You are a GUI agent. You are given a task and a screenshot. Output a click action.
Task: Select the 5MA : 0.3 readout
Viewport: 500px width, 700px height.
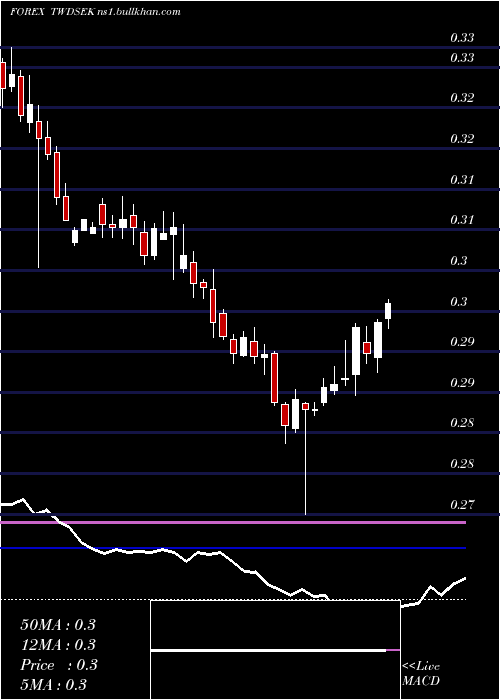(x=54, y=684)
